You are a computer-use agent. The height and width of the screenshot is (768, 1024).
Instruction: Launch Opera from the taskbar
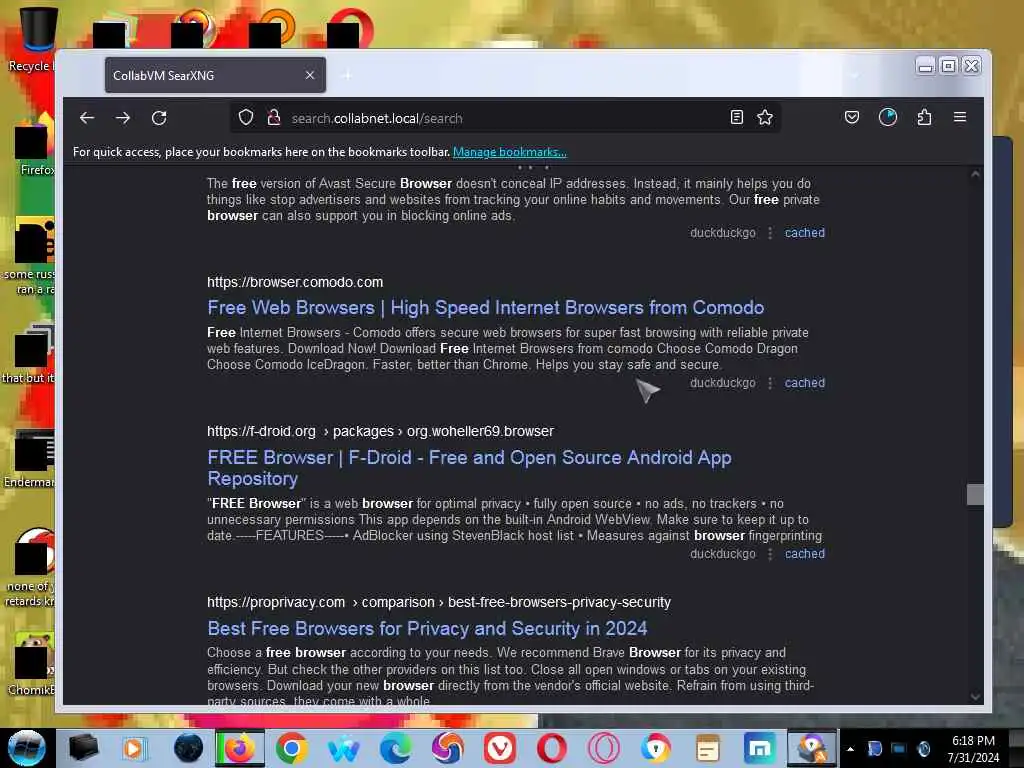552,748
